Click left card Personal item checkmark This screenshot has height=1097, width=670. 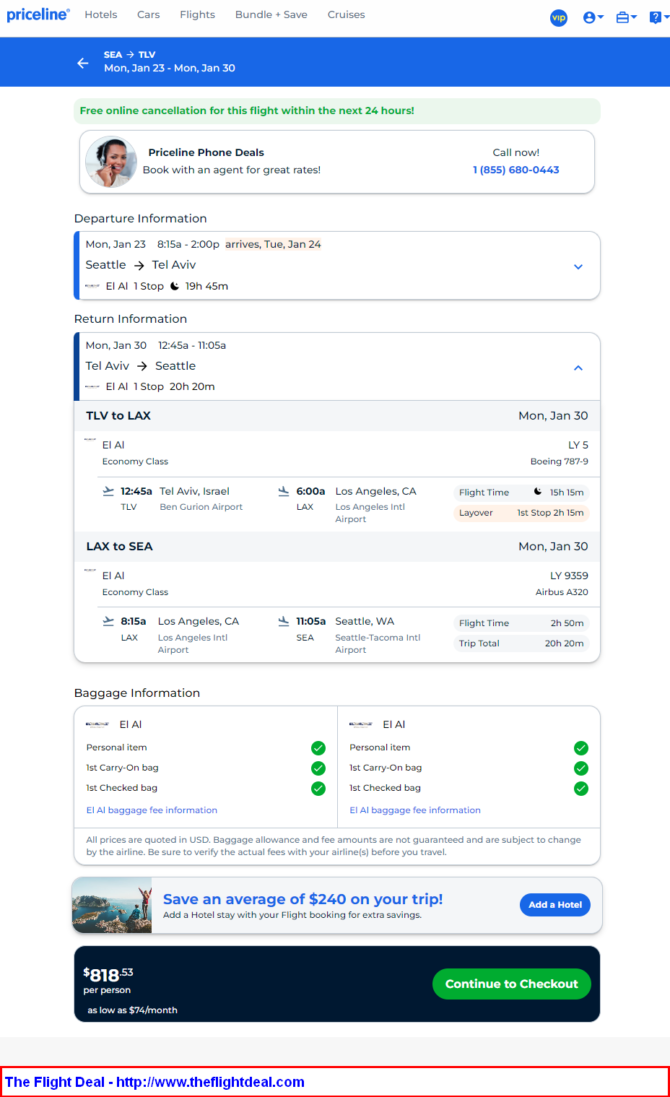318,748
